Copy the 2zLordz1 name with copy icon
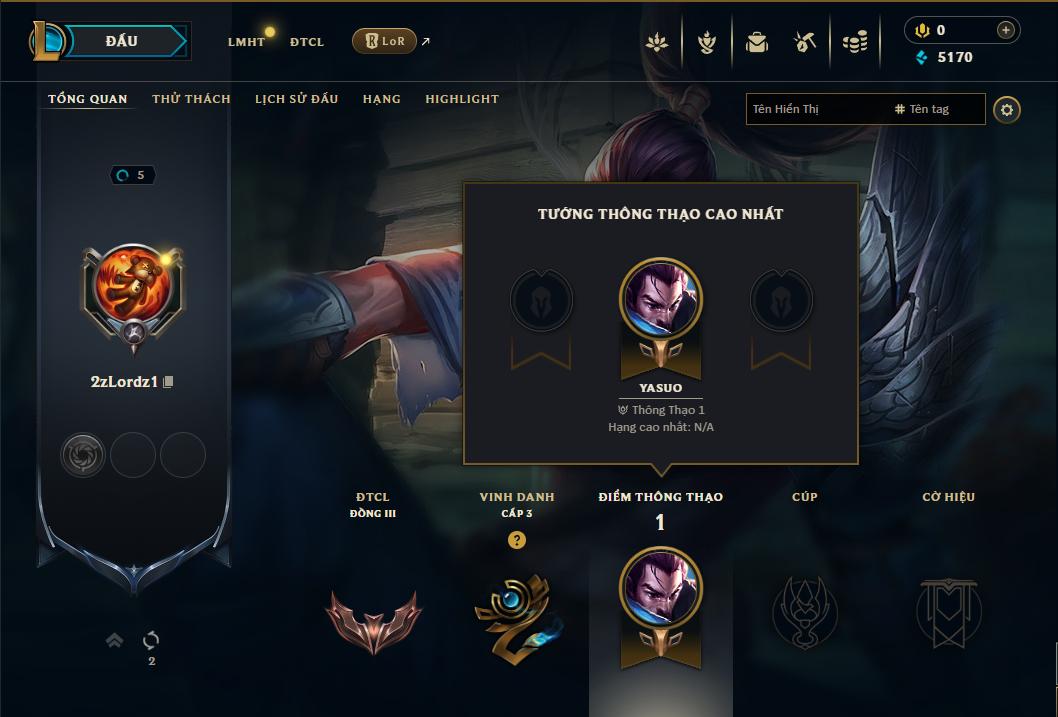This screenshot has width=1058, height=717. point(169,382)
